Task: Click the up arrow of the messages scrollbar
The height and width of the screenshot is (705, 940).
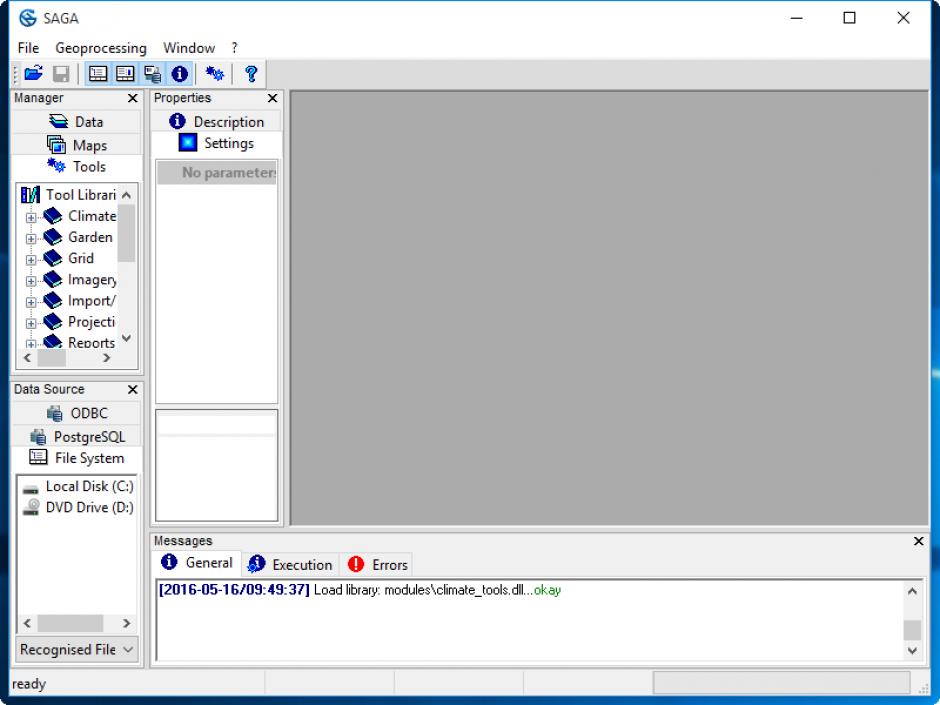Action: pos(912,591)
